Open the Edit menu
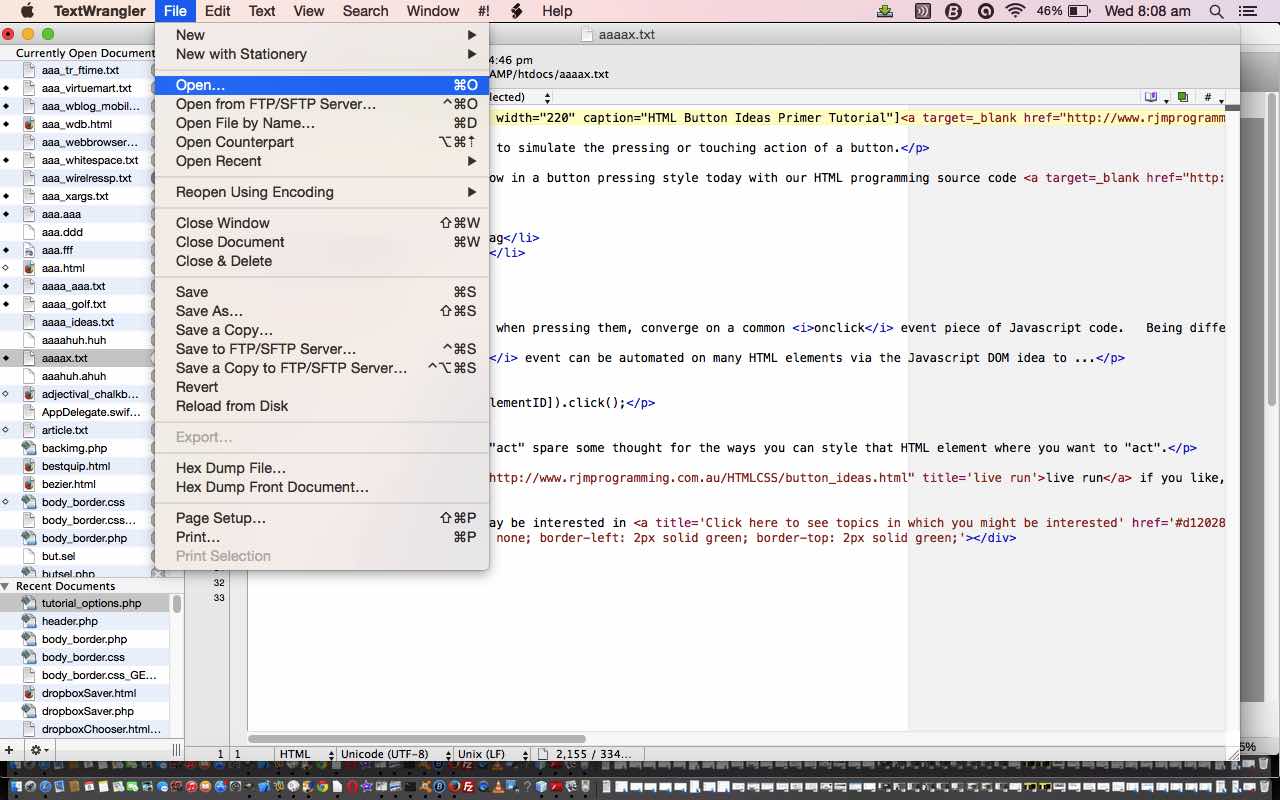The image size is (1280, 800). [x=217, y=11]
